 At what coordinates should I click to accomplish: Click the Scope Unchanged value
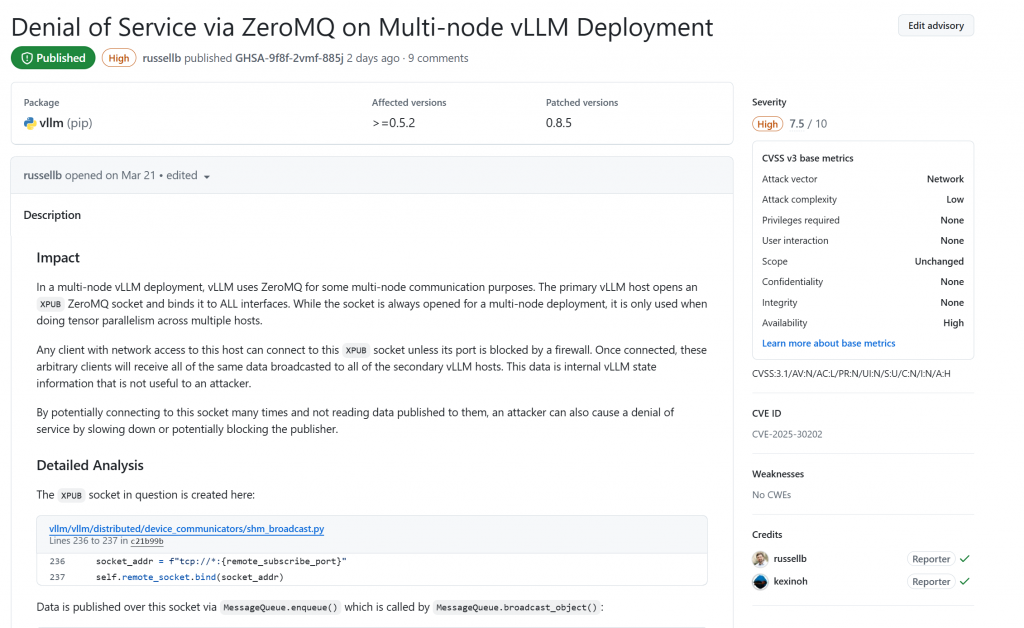tap(939, 261)
